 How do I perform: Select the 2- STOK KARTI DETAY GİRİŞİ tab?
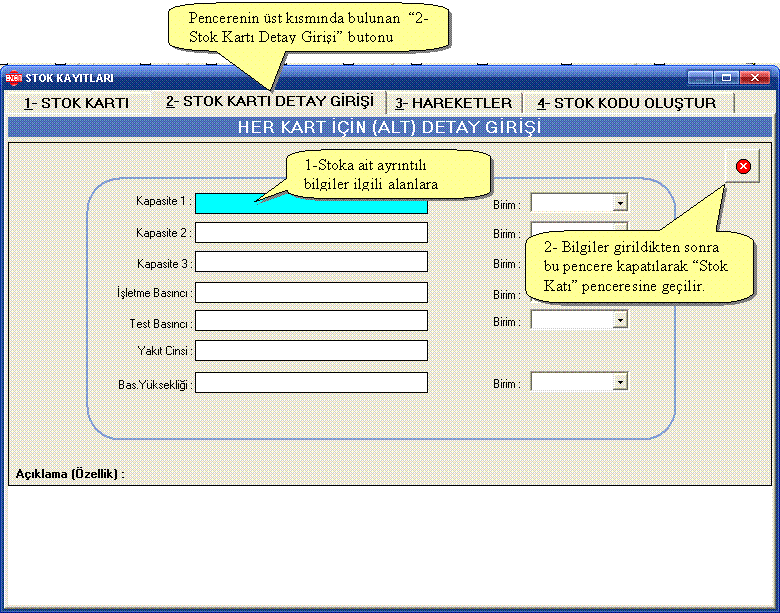[x=269, y=102]
